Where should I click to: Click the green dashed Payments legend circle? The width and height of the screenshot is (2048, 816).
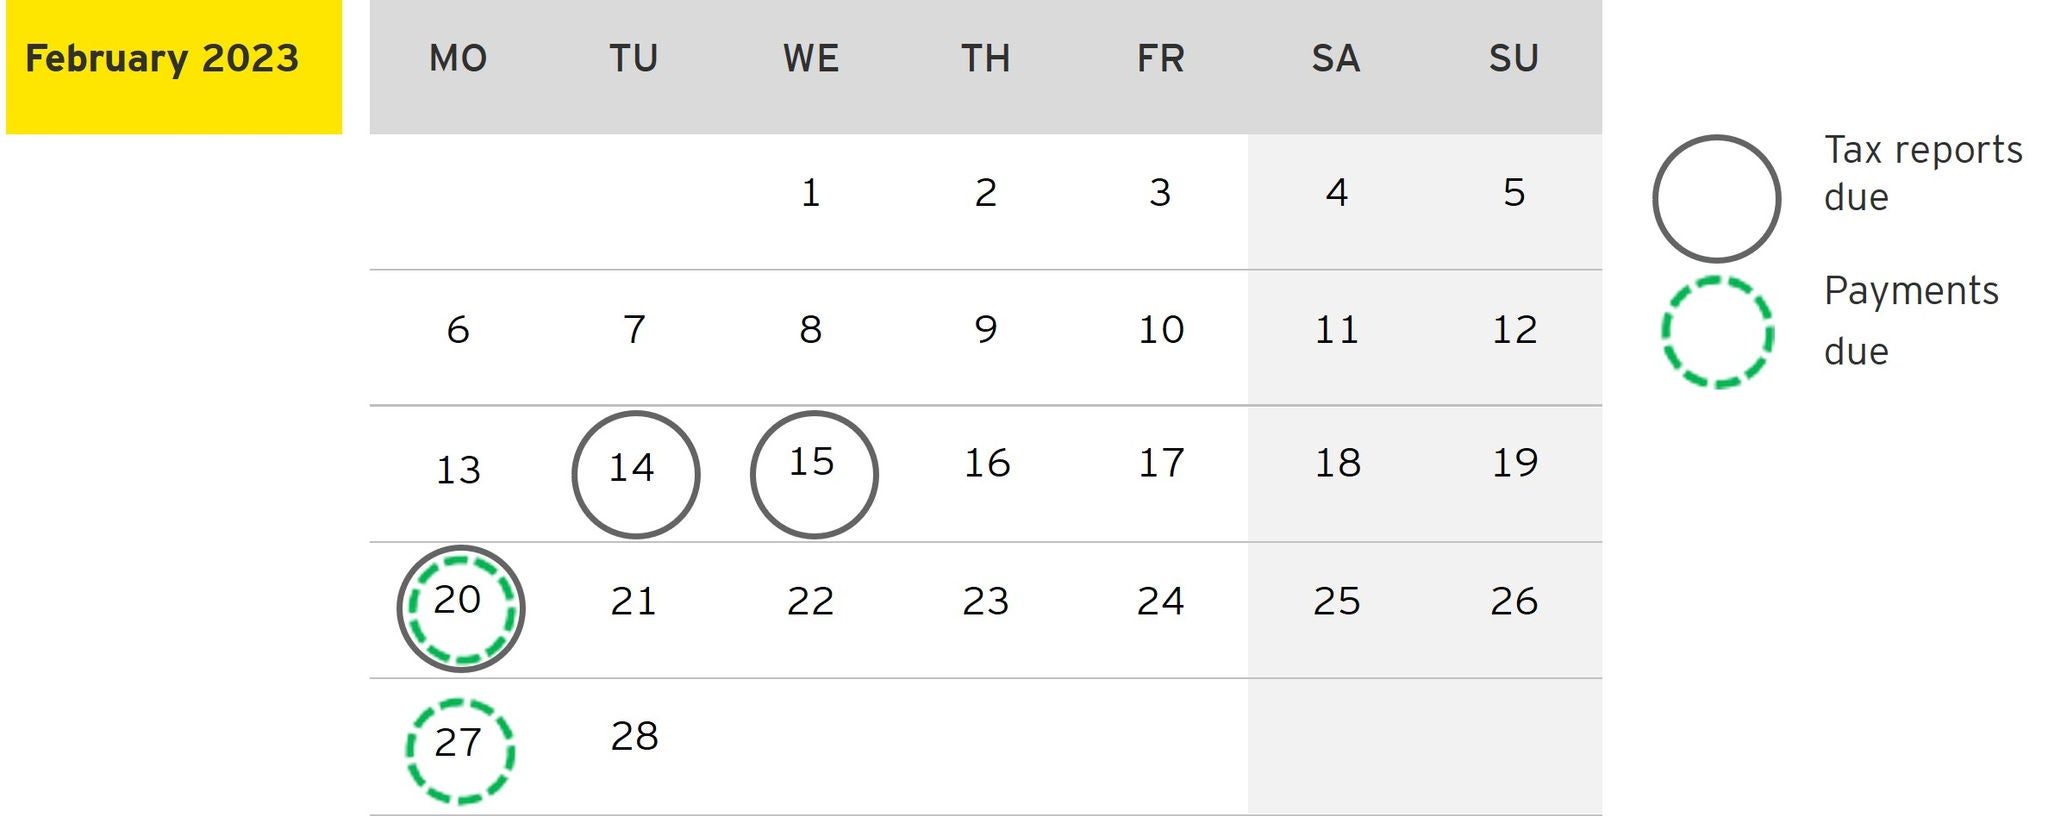pyautogui.click(x=1716, y=331)
